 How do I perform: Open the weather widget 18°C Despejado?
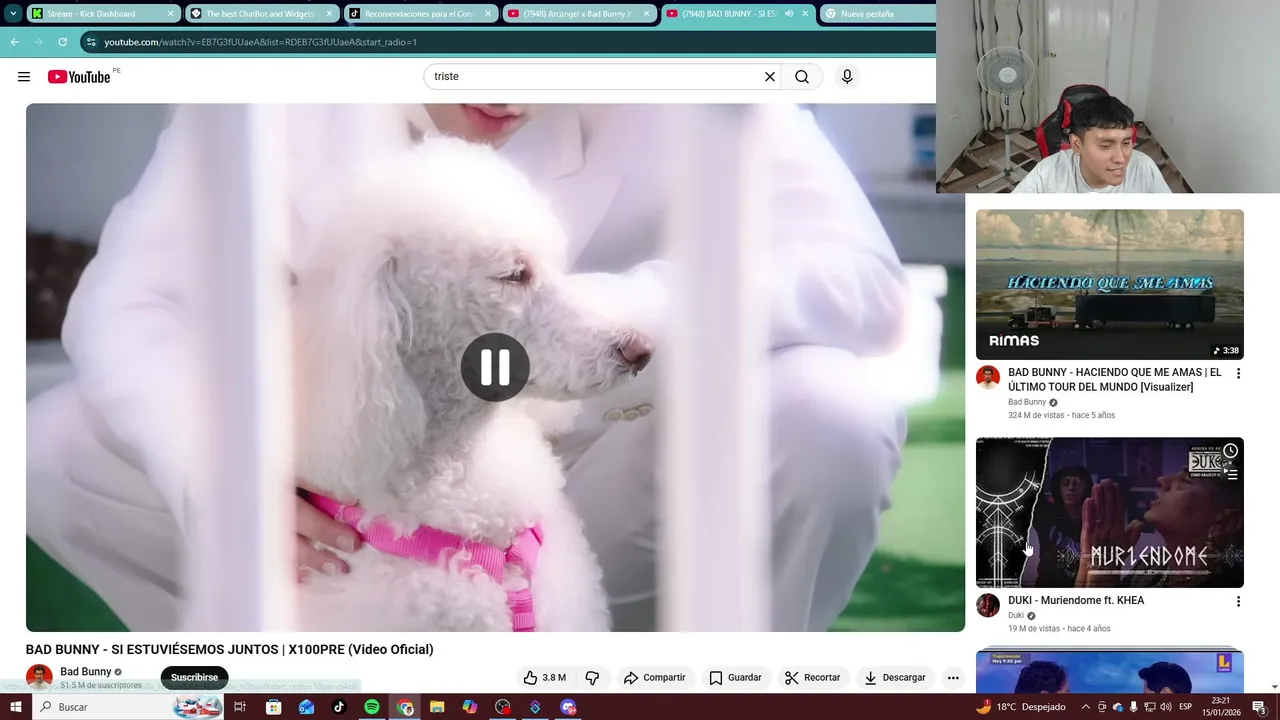[1021, 707]
